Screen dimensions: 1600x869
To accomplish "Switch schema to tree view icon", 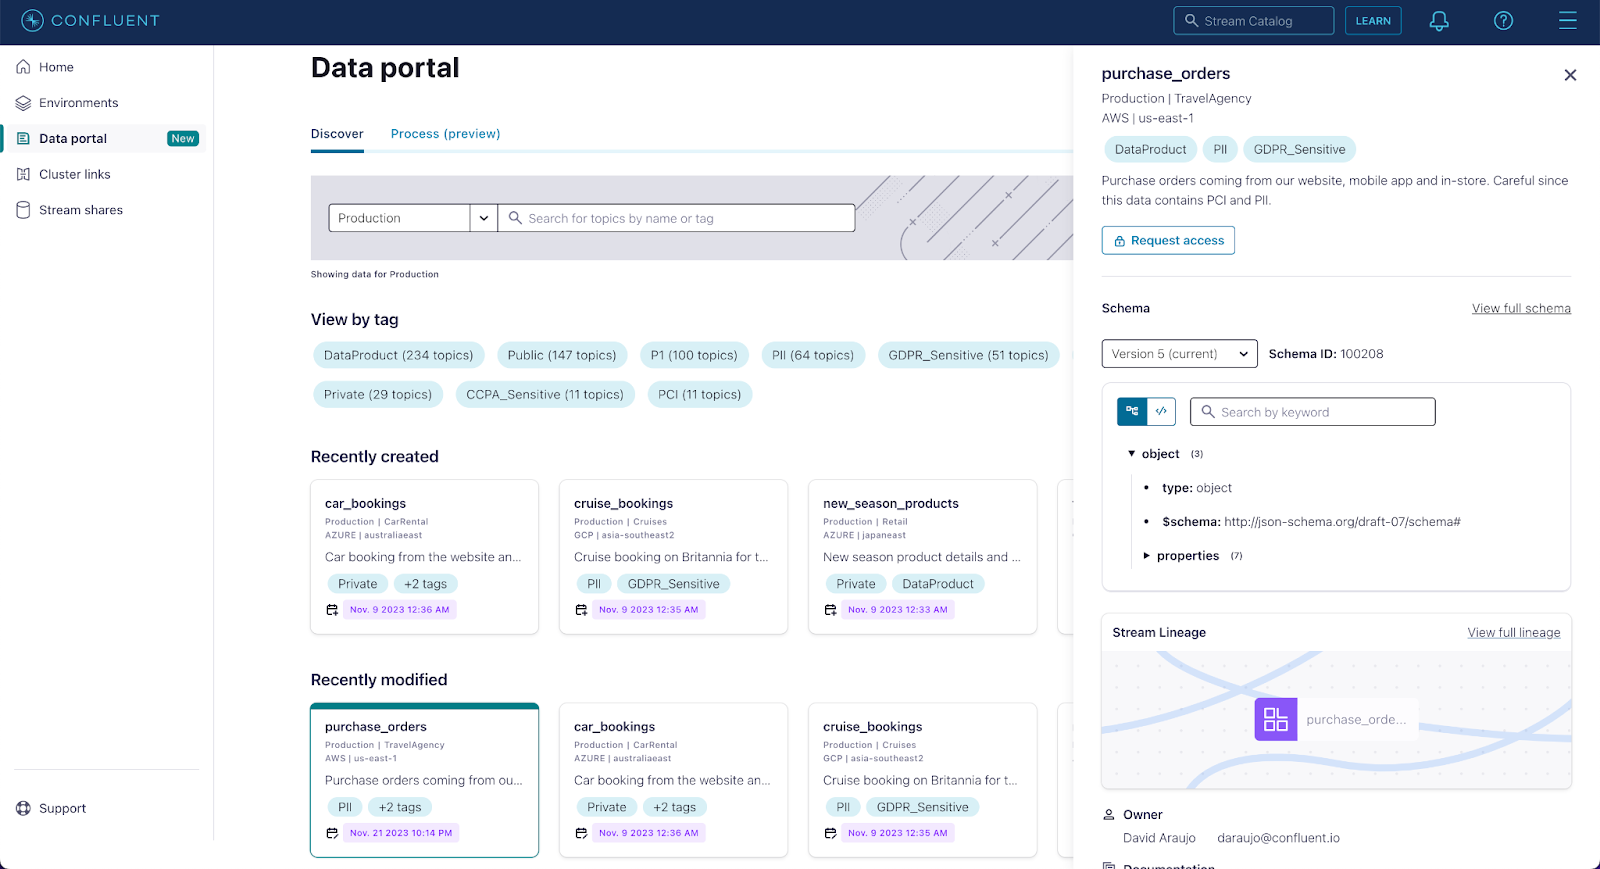I will 1132,411.
